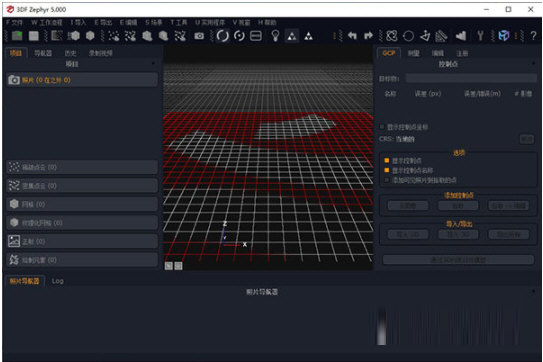Toggle the lightbulb lighting icon
Viewport: 543px width, 362px height.
click(x=275, y=36)
